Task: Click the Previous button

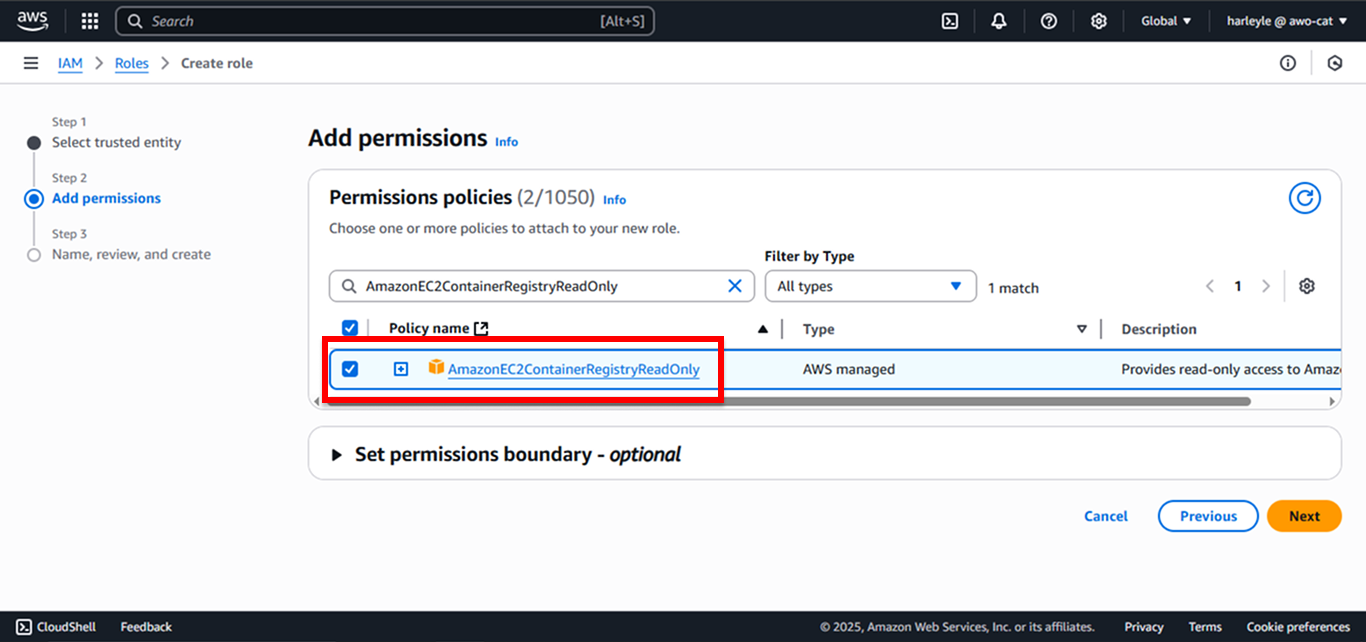Action: 1208,516
